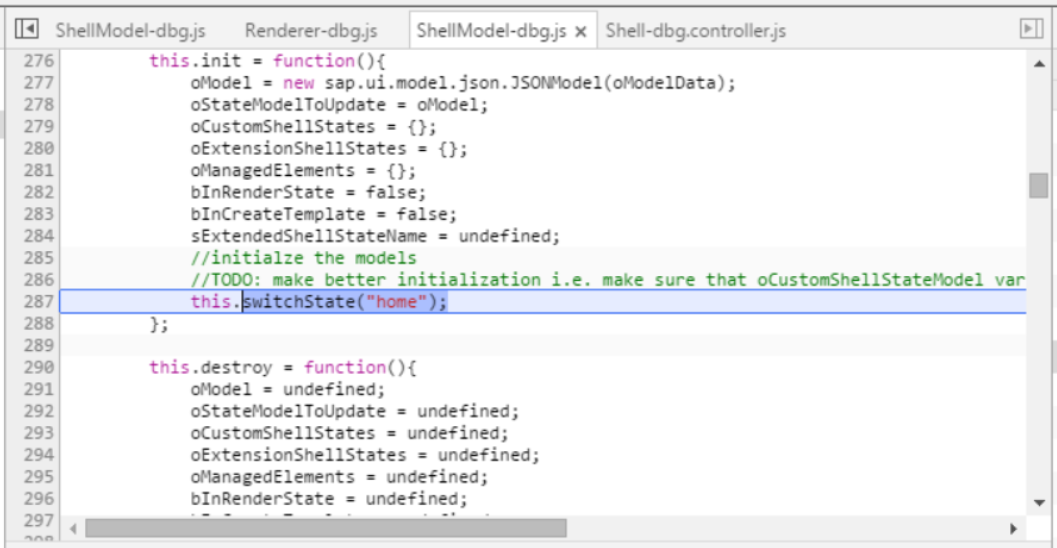1057x548 pixels.
Task: Click 'oManagedElements = {};' line
Action: [x=303, y=170]
